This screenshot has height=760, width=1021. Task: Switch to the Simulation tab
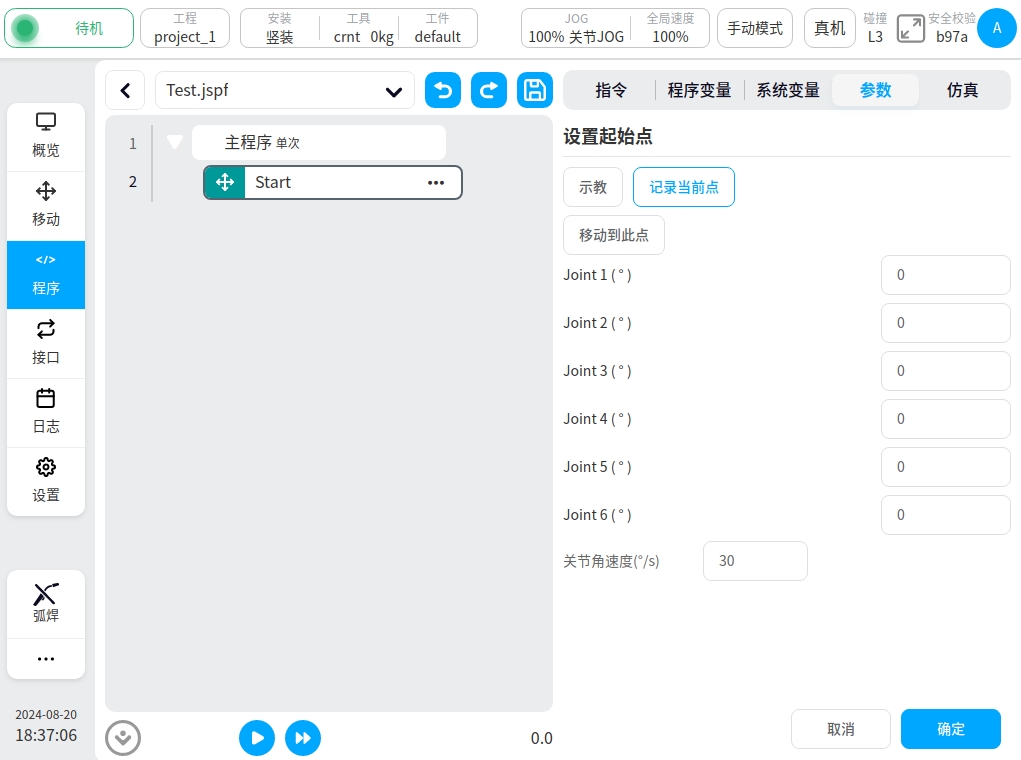coord(962,90)
